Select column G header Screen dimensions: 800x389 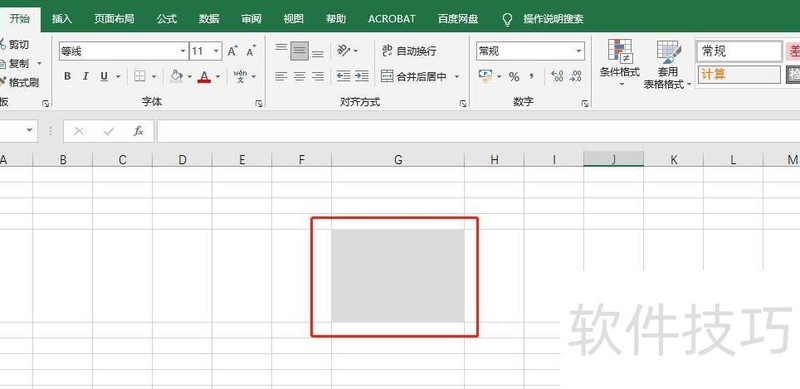coord(398,160)
